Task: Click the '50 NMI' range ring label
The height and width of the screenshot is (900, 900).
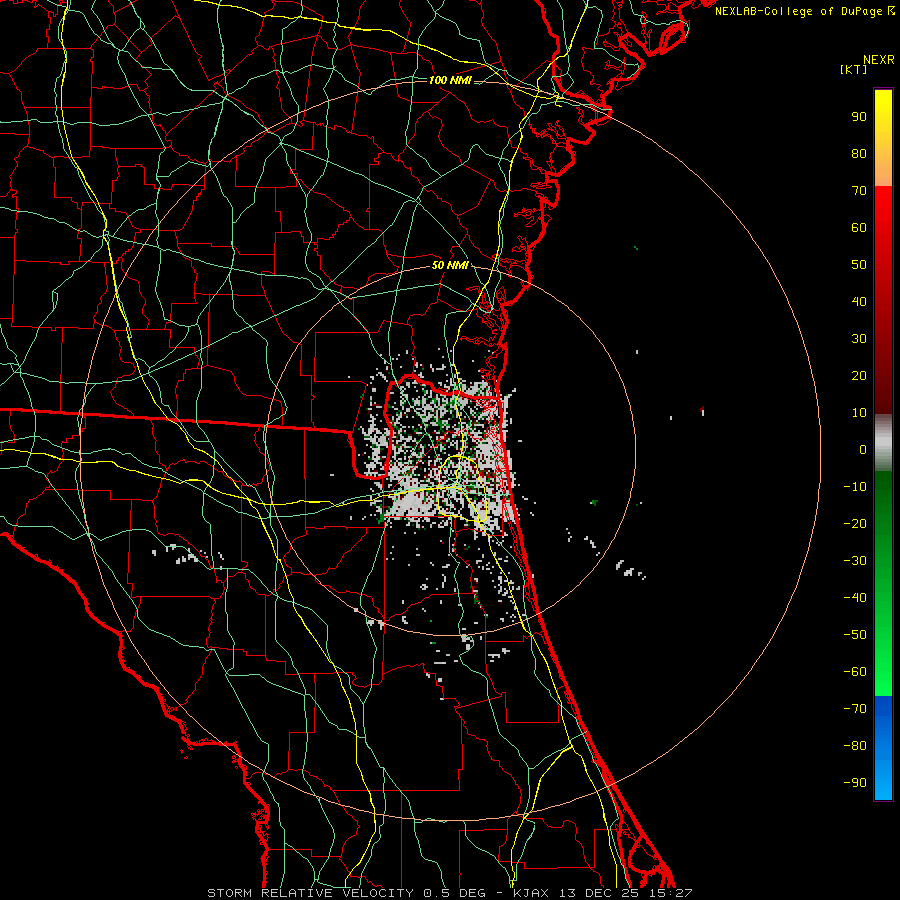Action: click(451, 265)
